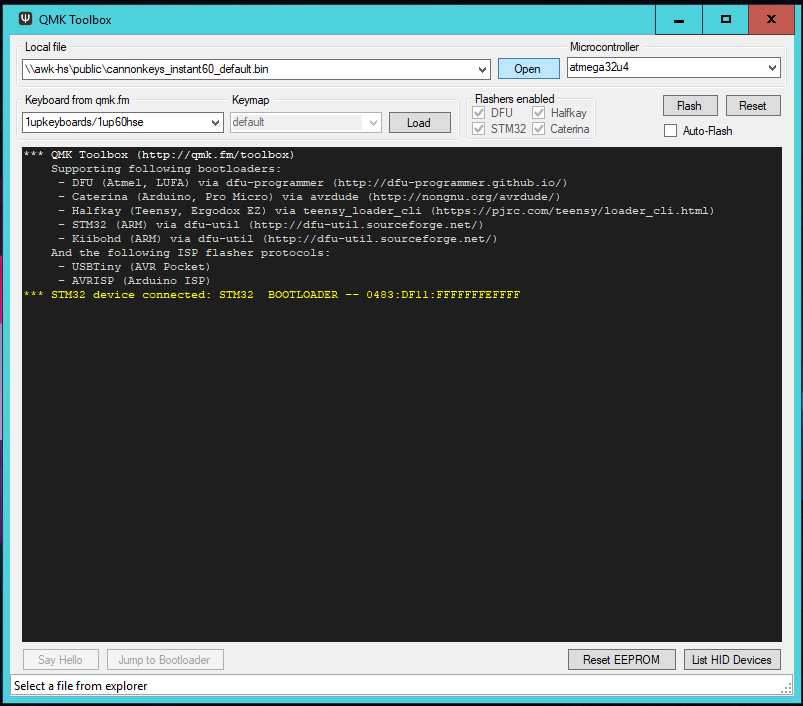Image resolution: width=803 pixels, height=706 pixels.
Task: Click the Reset button
Action: [752, 106]
